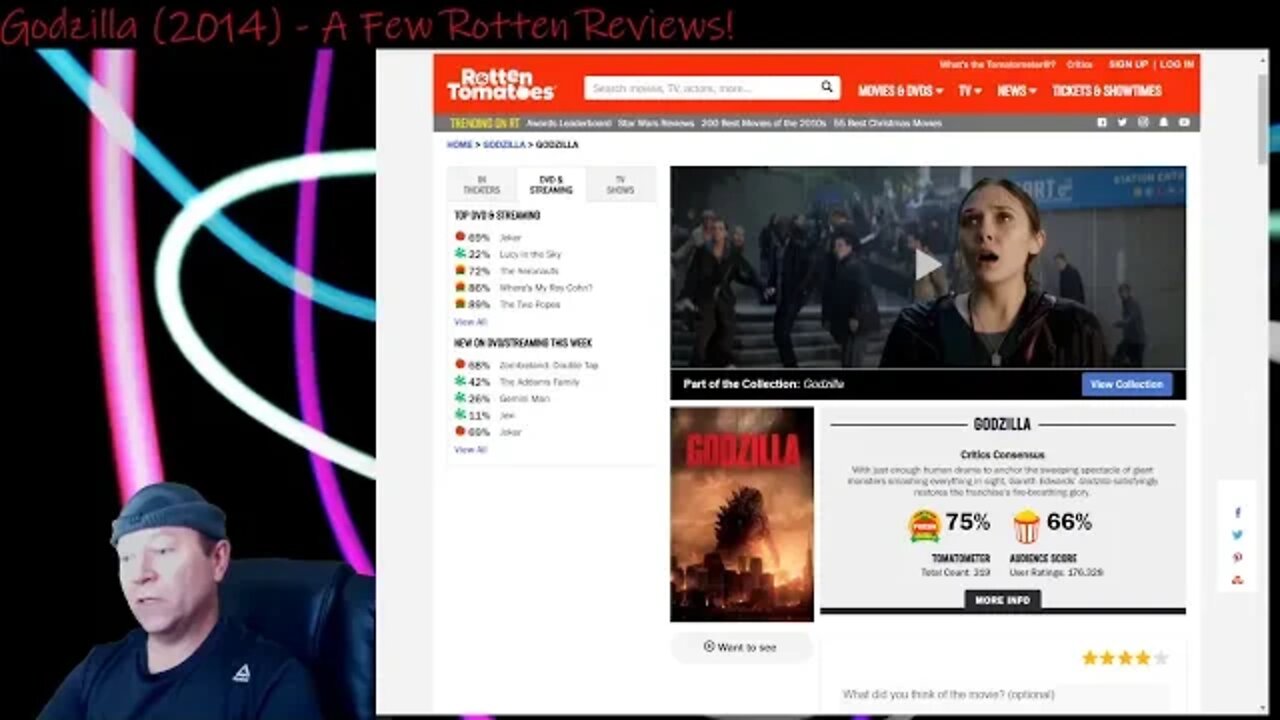Select the DVD & Streaming tab

[551, 185]
